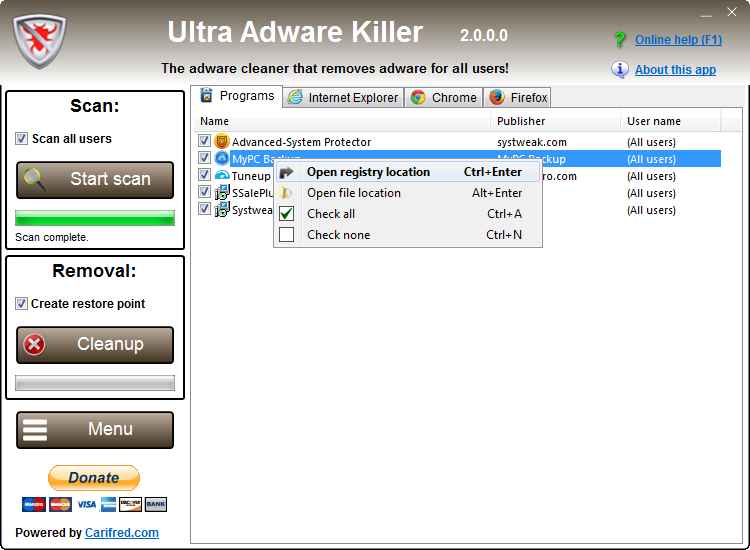The image size is (750, 550).
Task: Choose Open registry location from context menu
Action: coord(368,172)
